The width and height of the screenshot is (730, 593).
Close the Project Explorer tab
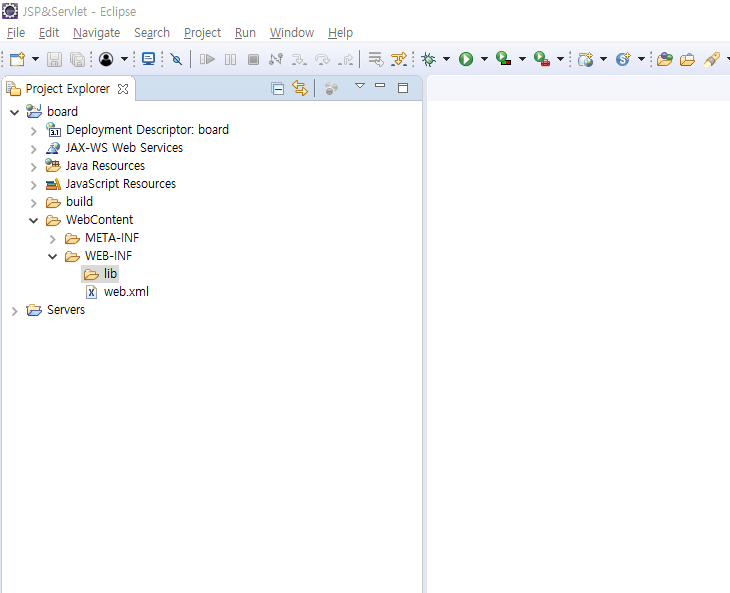click(123, 89)
